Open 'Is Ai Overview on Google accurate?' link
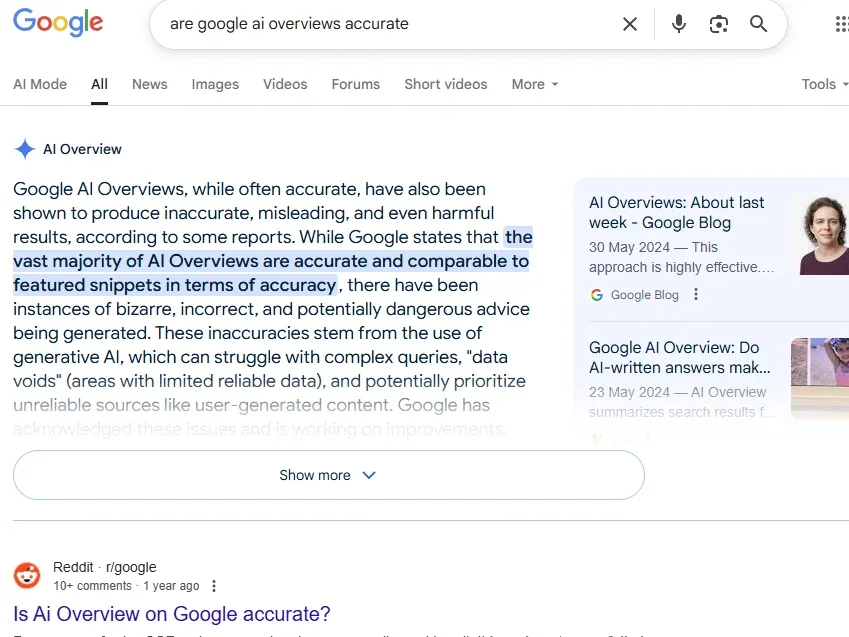Image resolution: width=849 pixels, height=637 pixels. point(172,614)
